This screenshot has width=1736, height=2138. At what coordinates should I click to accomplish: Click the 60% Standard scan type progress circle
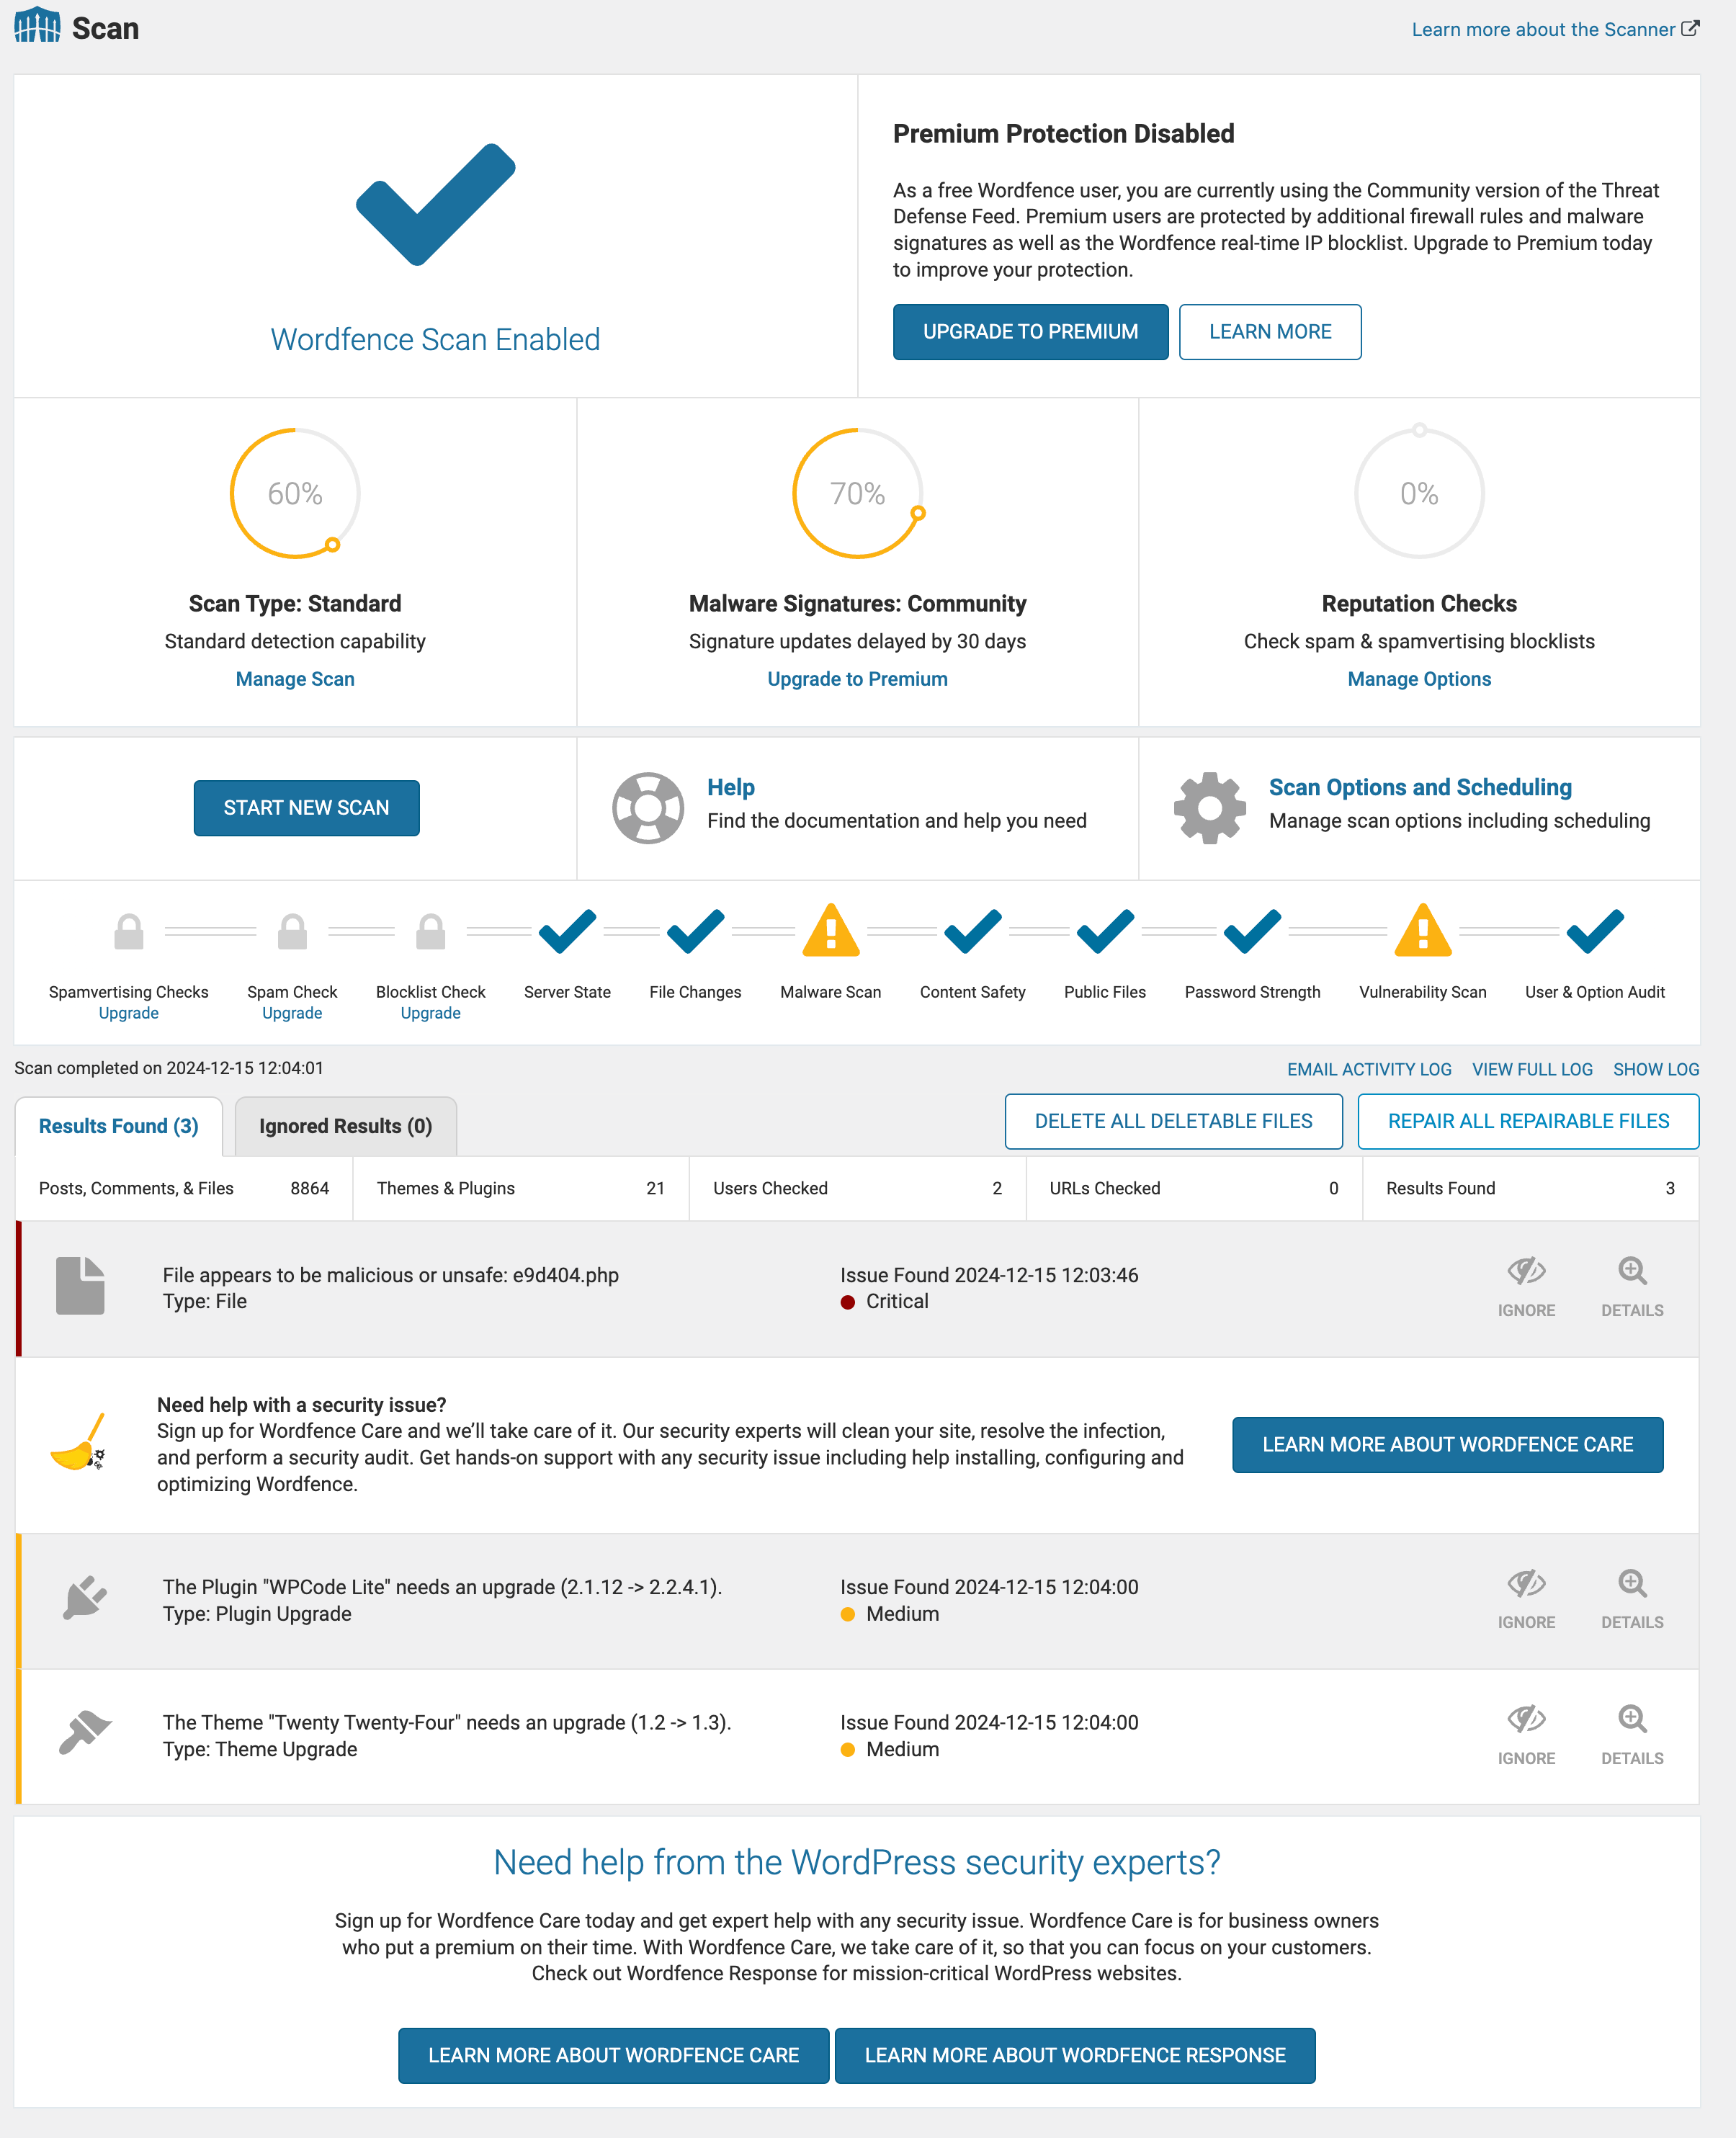point(294,494)
